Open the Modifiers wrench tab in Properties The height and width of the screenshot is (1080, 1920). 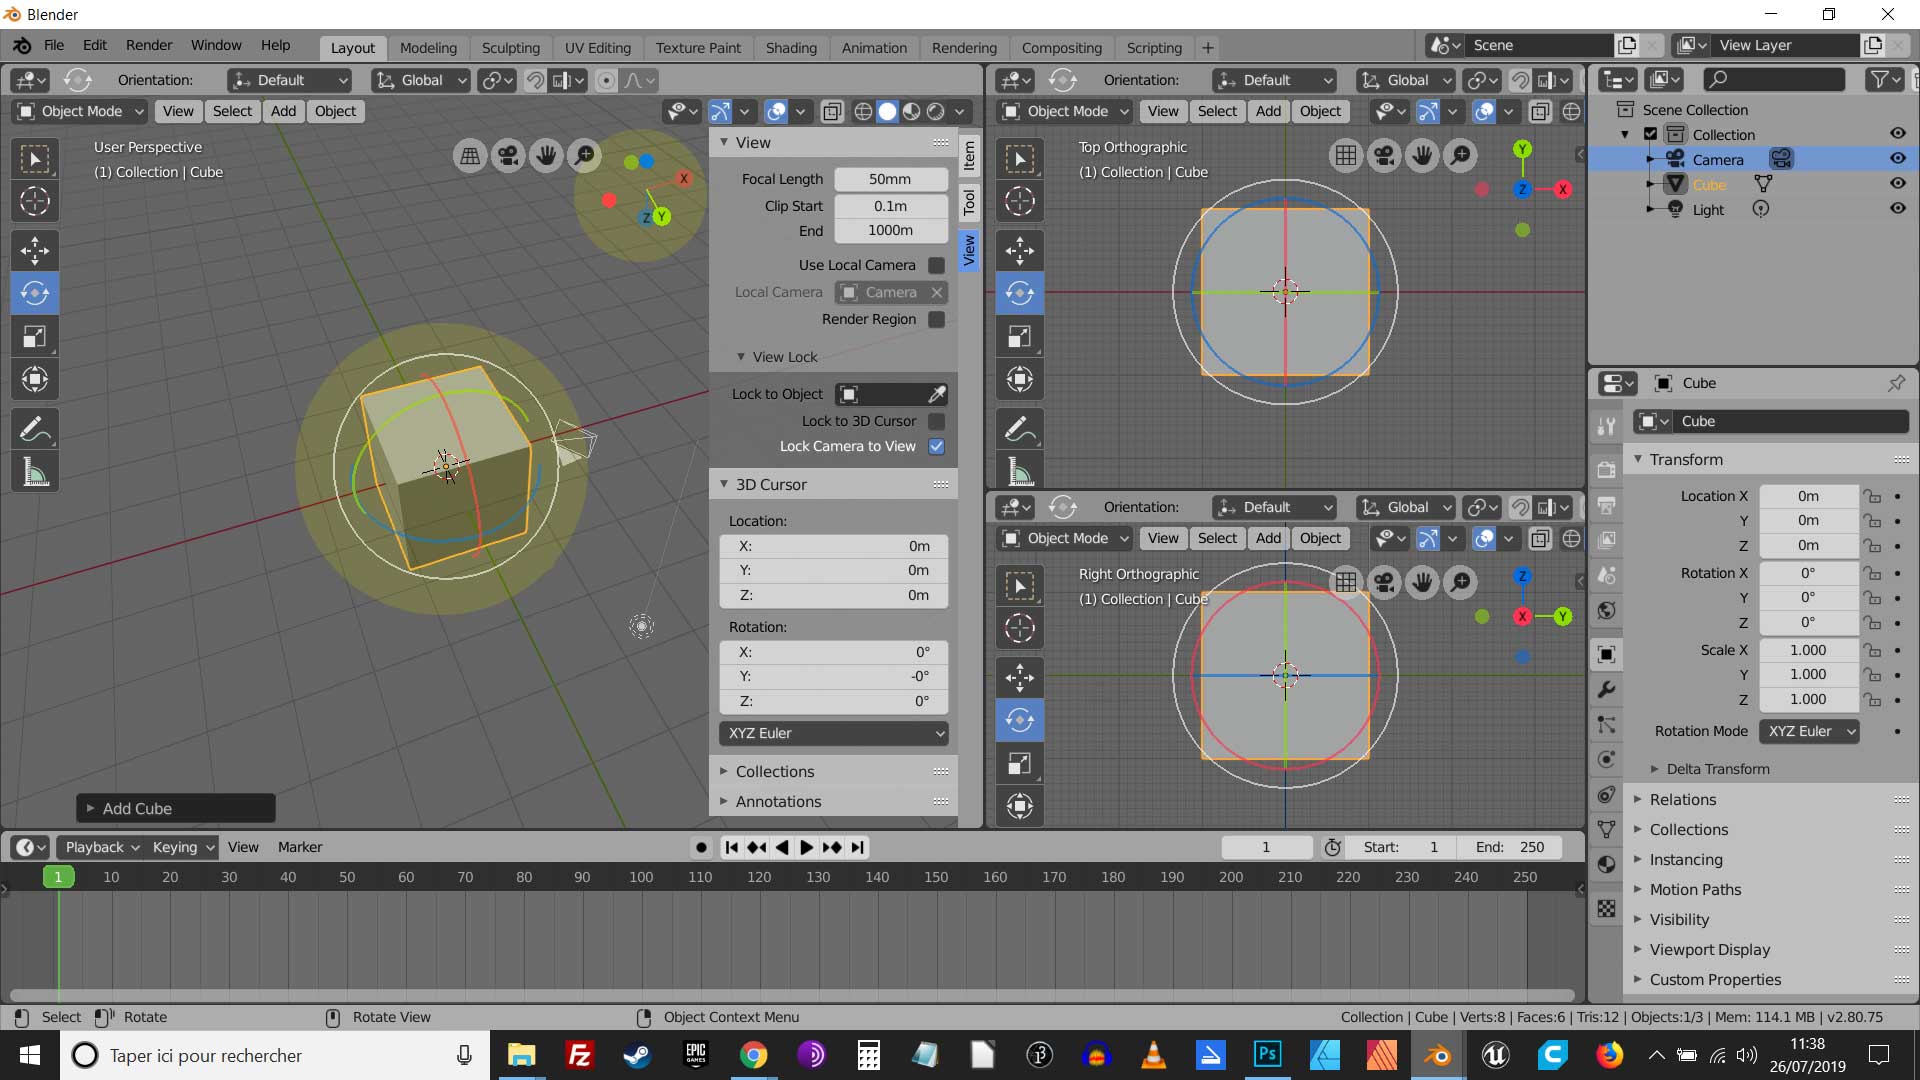pyautogui.click(x=1606, y=690)
